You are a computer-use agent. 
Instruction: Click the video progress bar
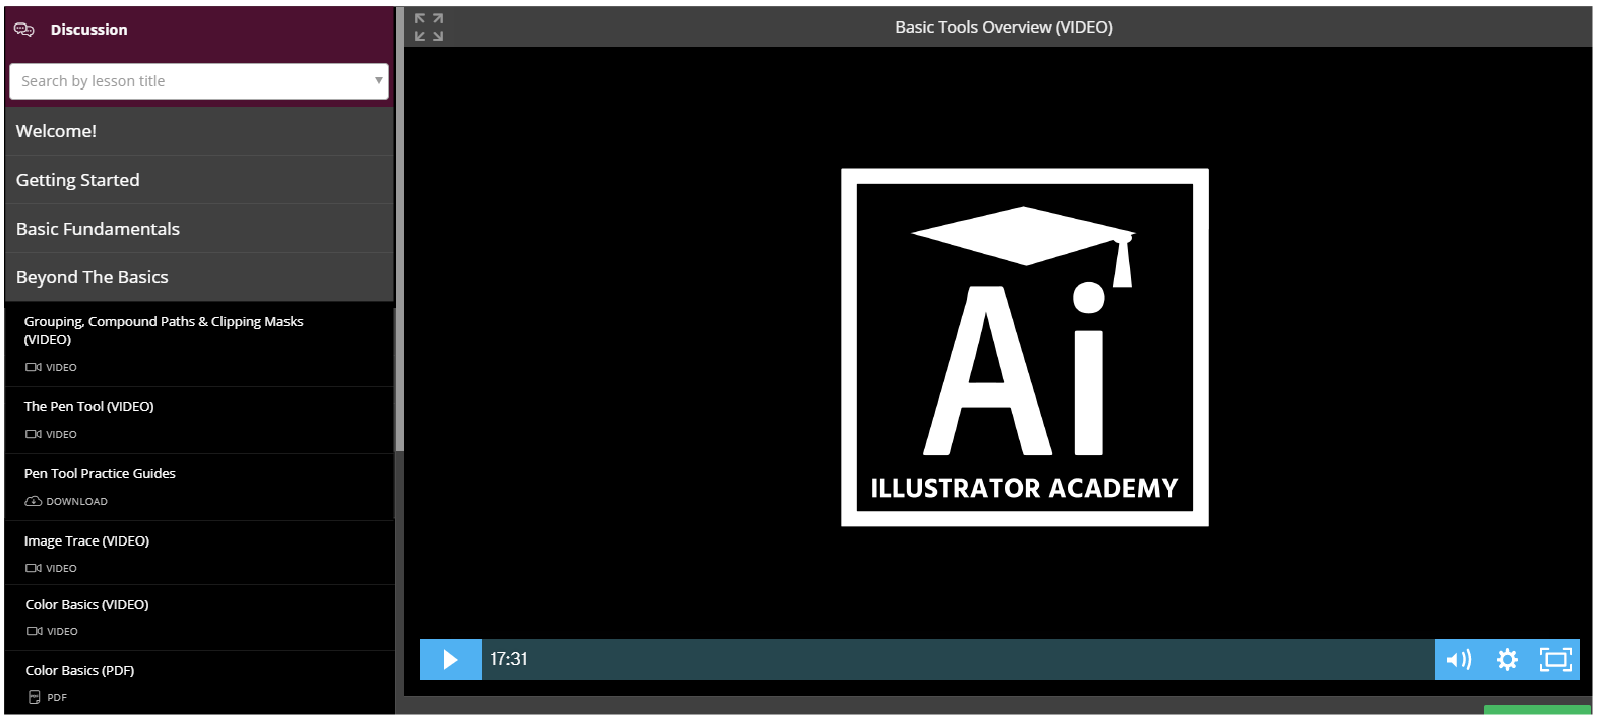click(x=958, y=659)
